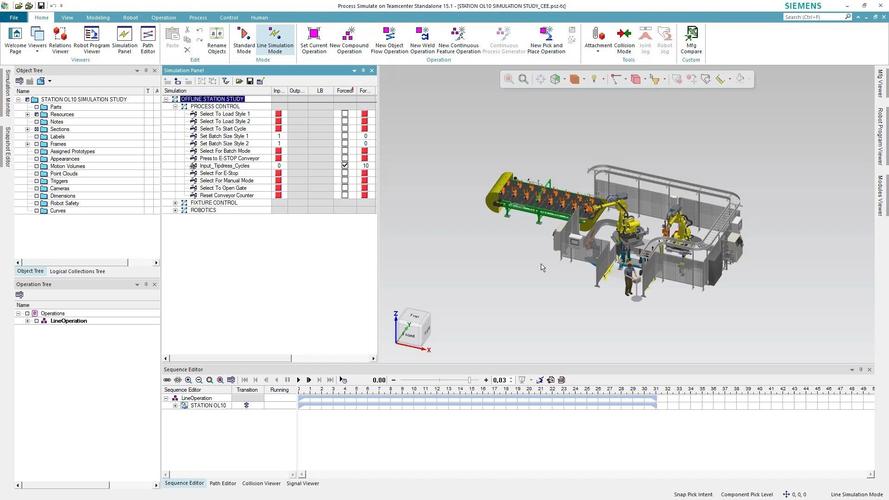This screenshot has height=500, width=889.
Task: Toggle Collision Mode
Action: point(624,40)
